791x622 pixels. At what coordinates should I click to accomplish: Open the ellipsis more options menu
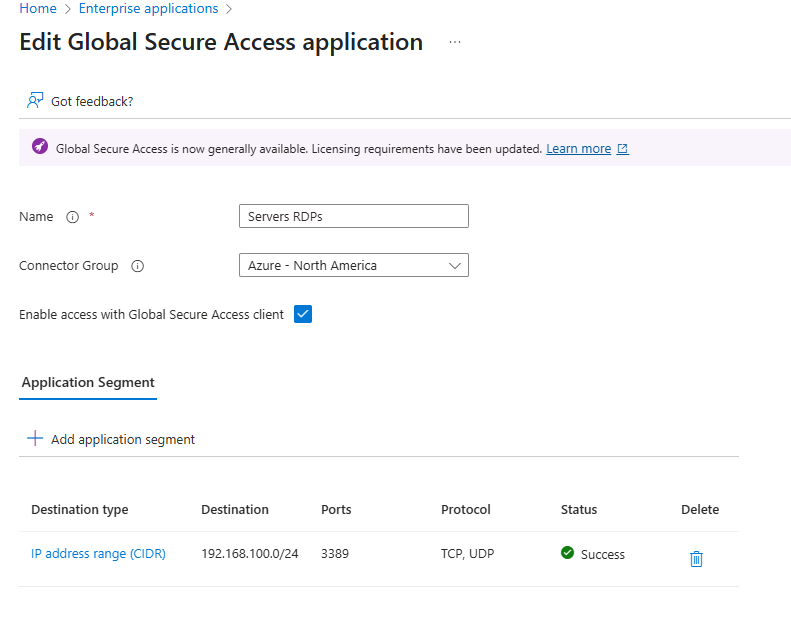click(455, 42)
